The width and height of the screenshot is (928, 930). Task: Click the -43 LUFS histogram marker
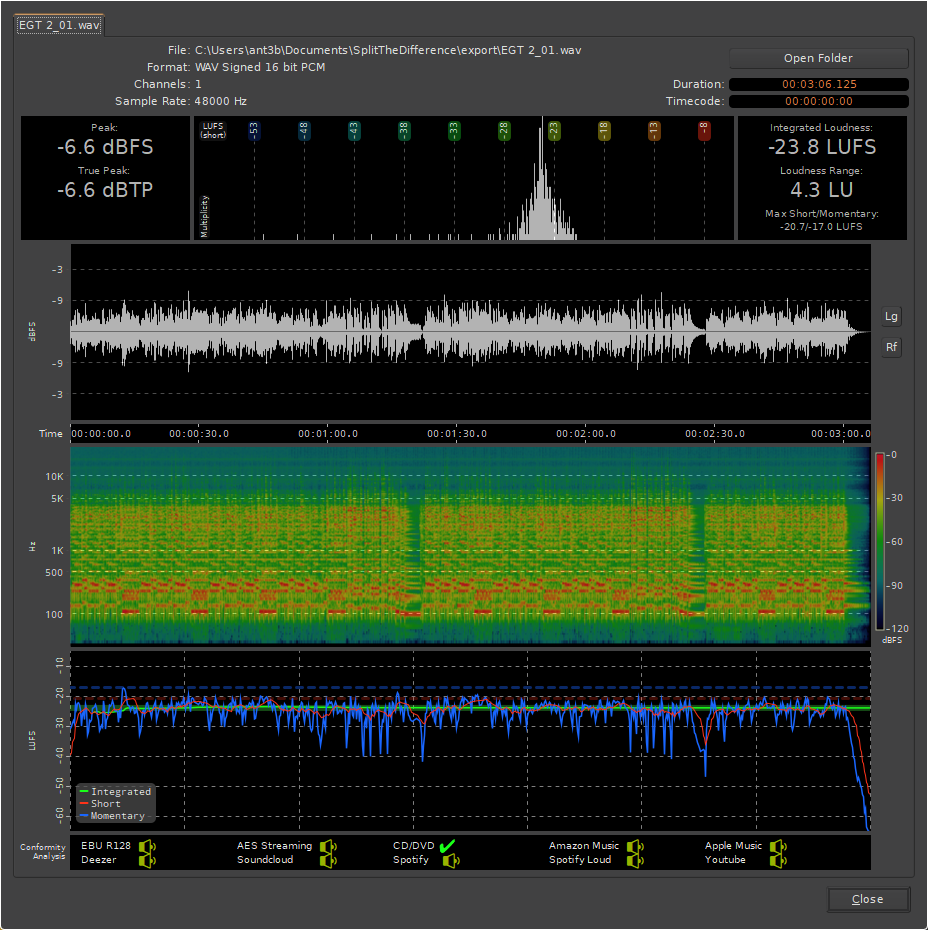point(354,130)
